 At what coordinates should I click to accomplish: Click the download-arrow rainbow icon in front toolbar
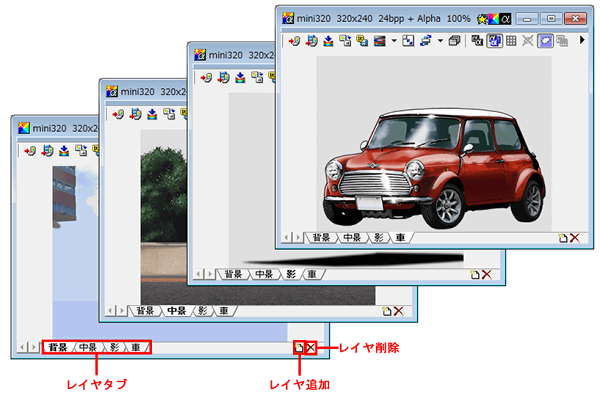[x=328, y=41]
